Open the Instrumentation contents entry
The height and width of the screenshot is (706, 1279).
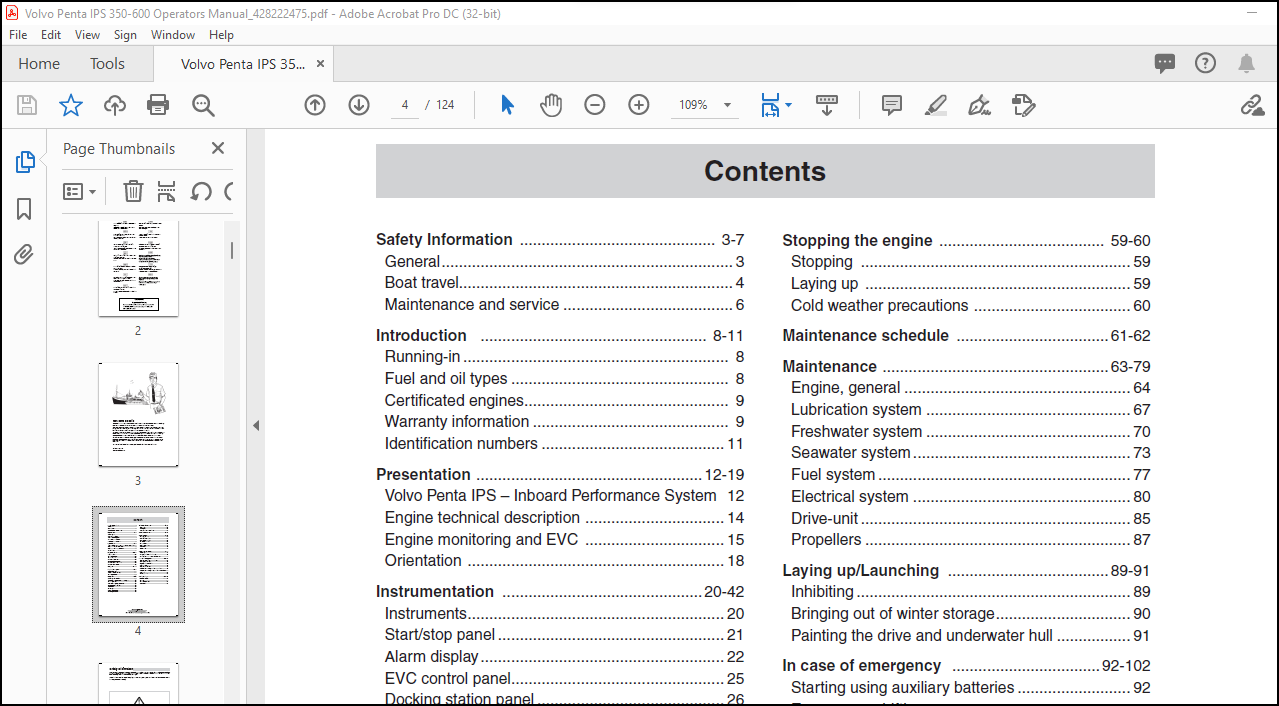(x=560, y=591)
